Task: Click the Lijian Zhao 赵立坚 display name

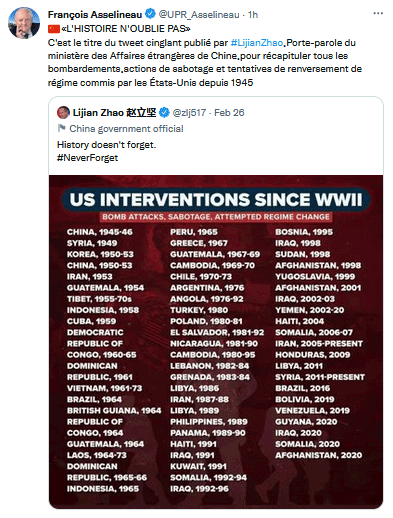Action: (114, 113)
